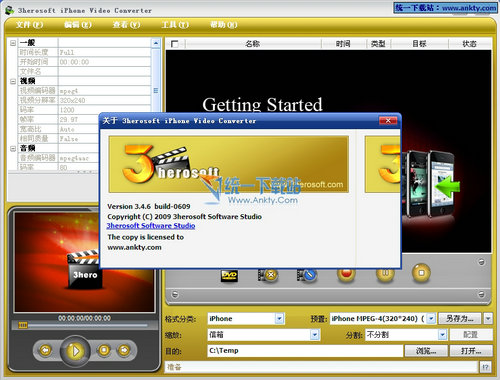Click the 时间长度 value 'Full'
Screen dimensions: 500x380
pos(67,52)
